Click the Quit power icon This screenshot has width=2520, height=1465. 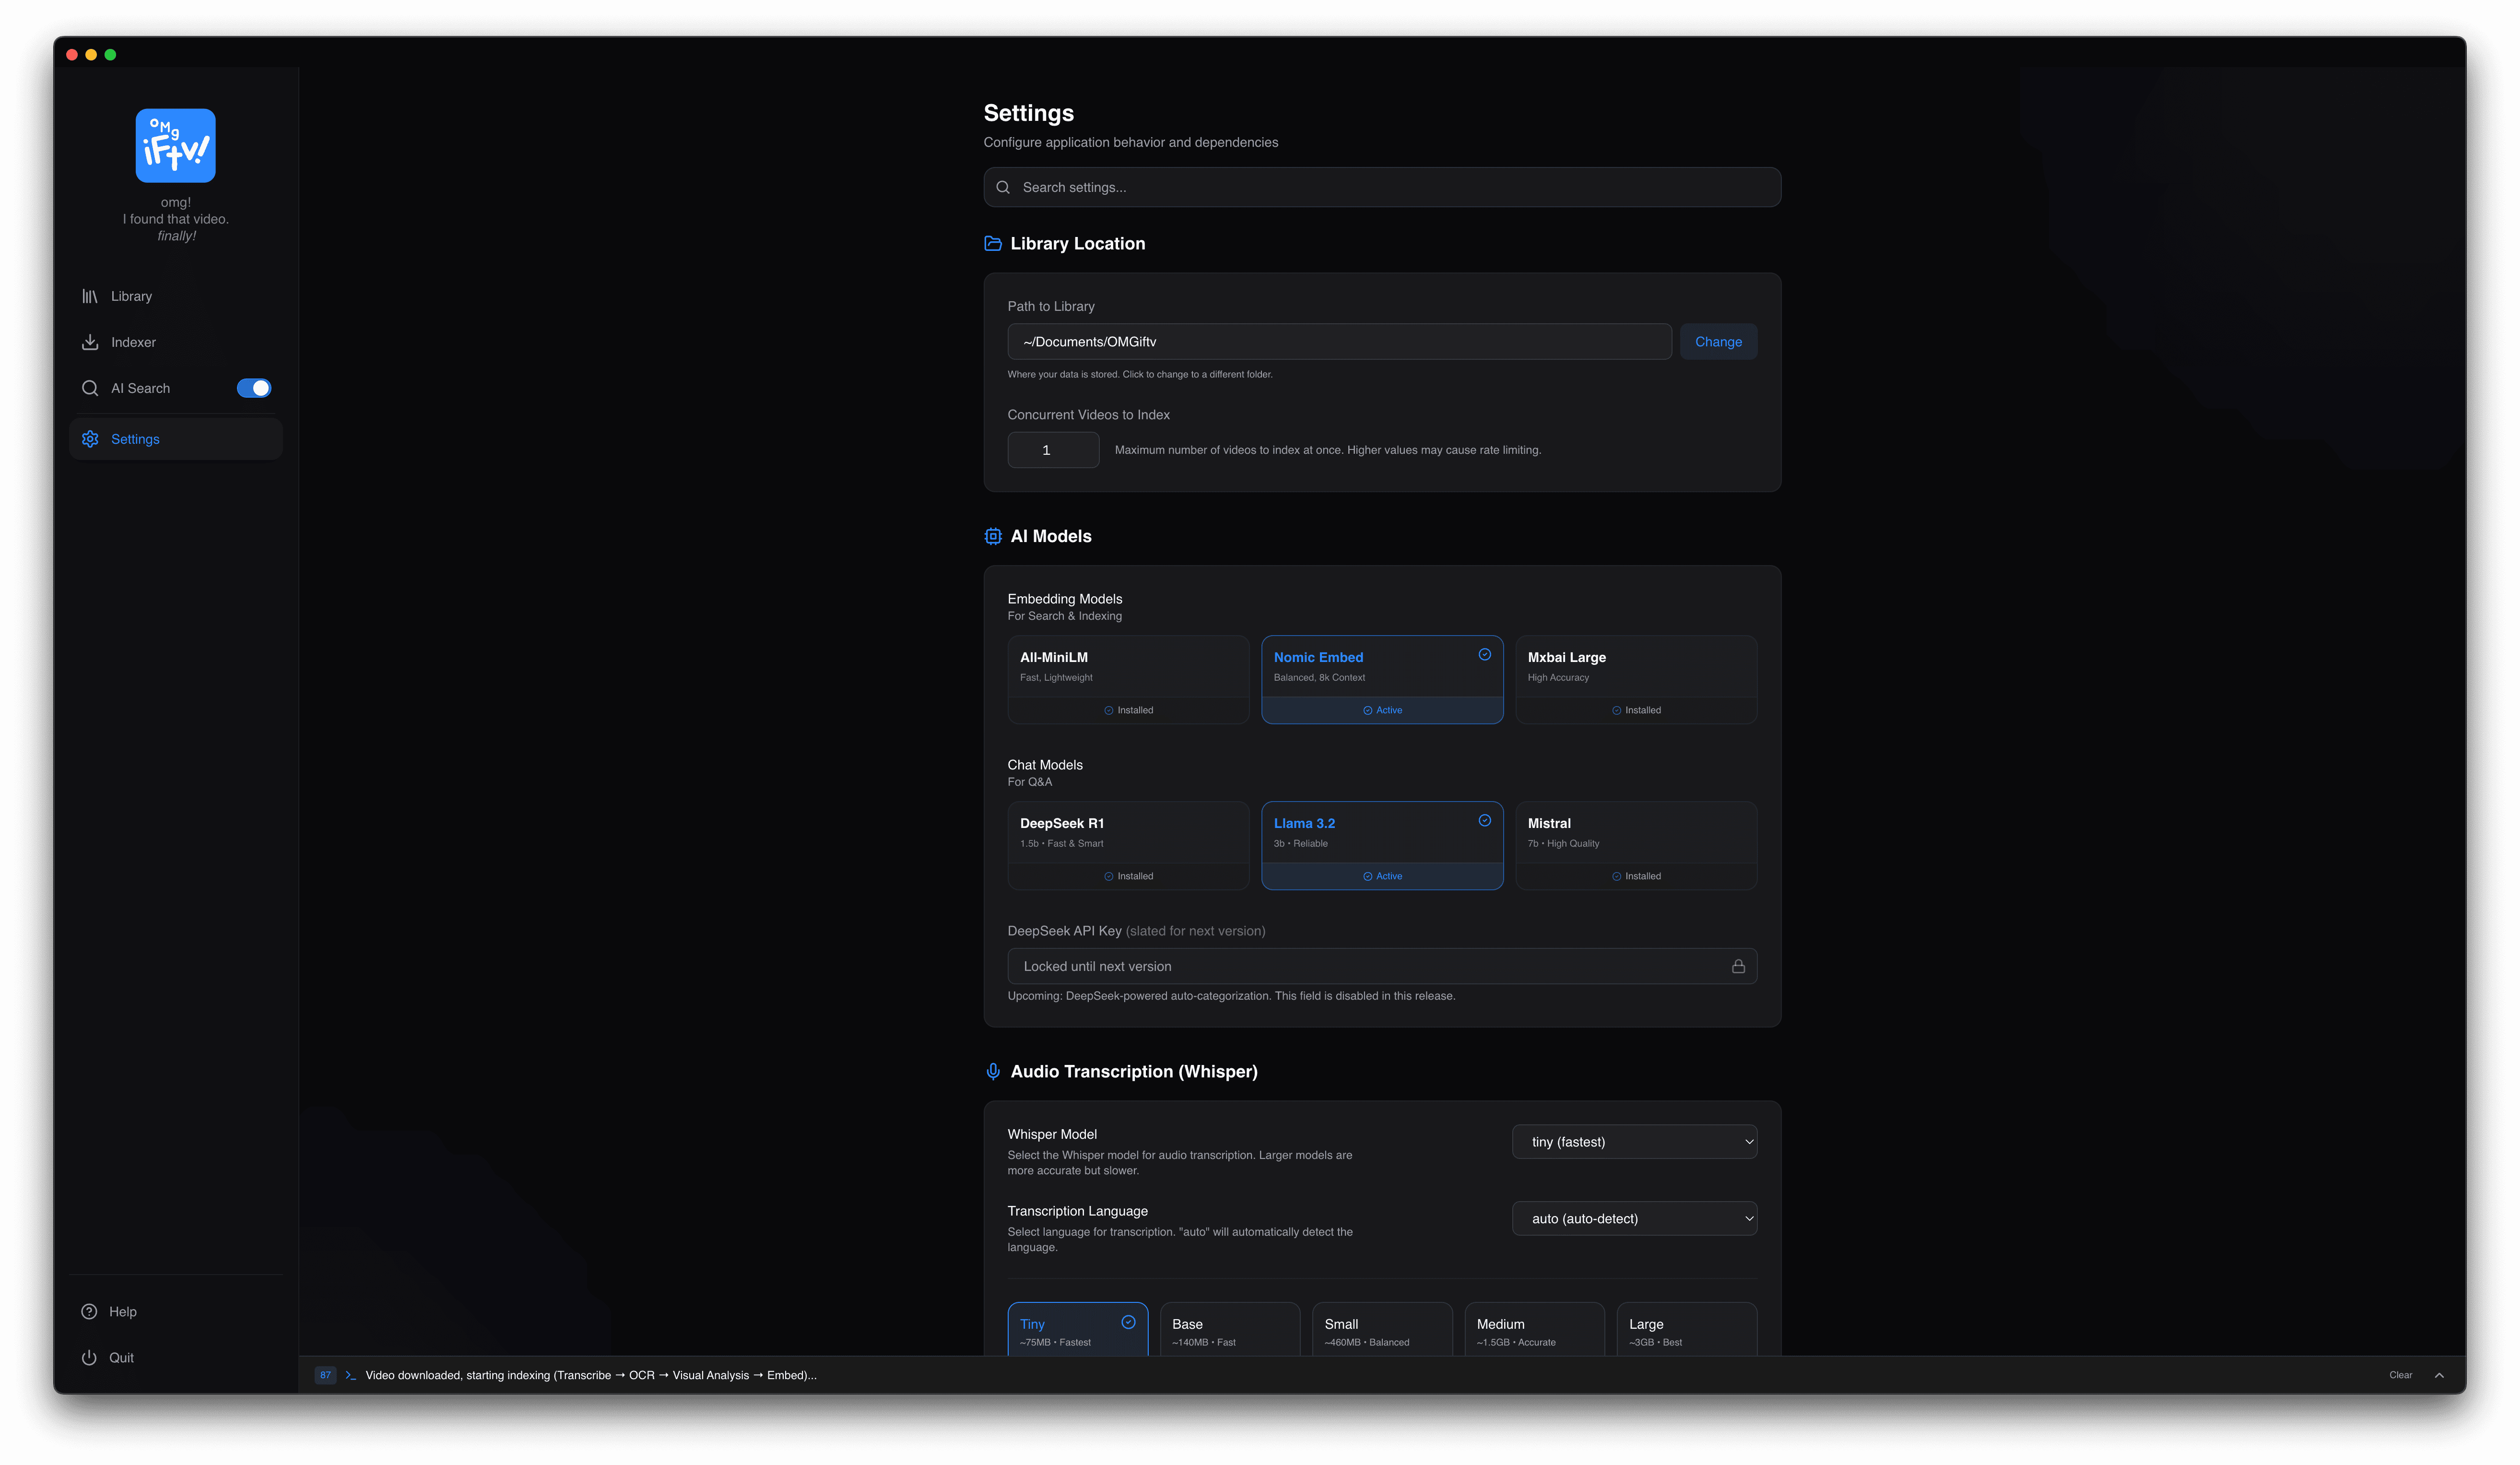(89, 1357)
